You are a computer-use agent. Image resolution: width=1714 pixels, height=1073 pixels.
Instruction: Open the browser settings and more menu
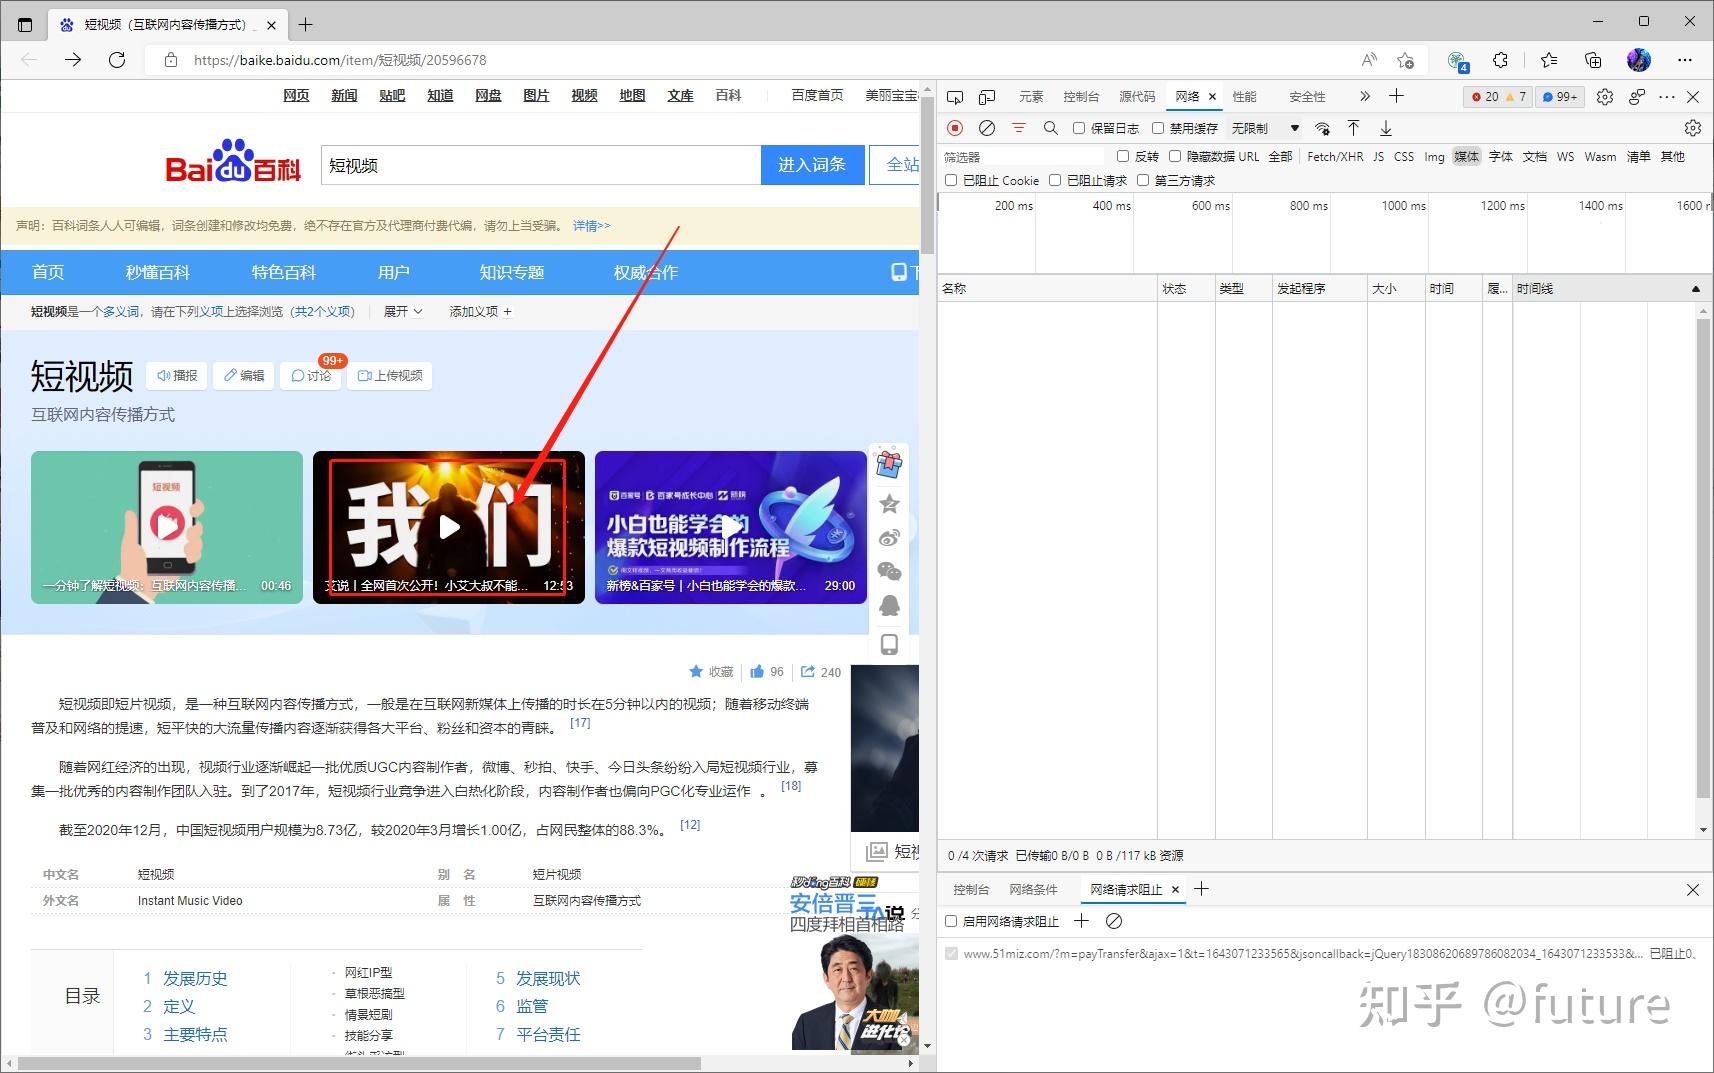click(1685, 60)
